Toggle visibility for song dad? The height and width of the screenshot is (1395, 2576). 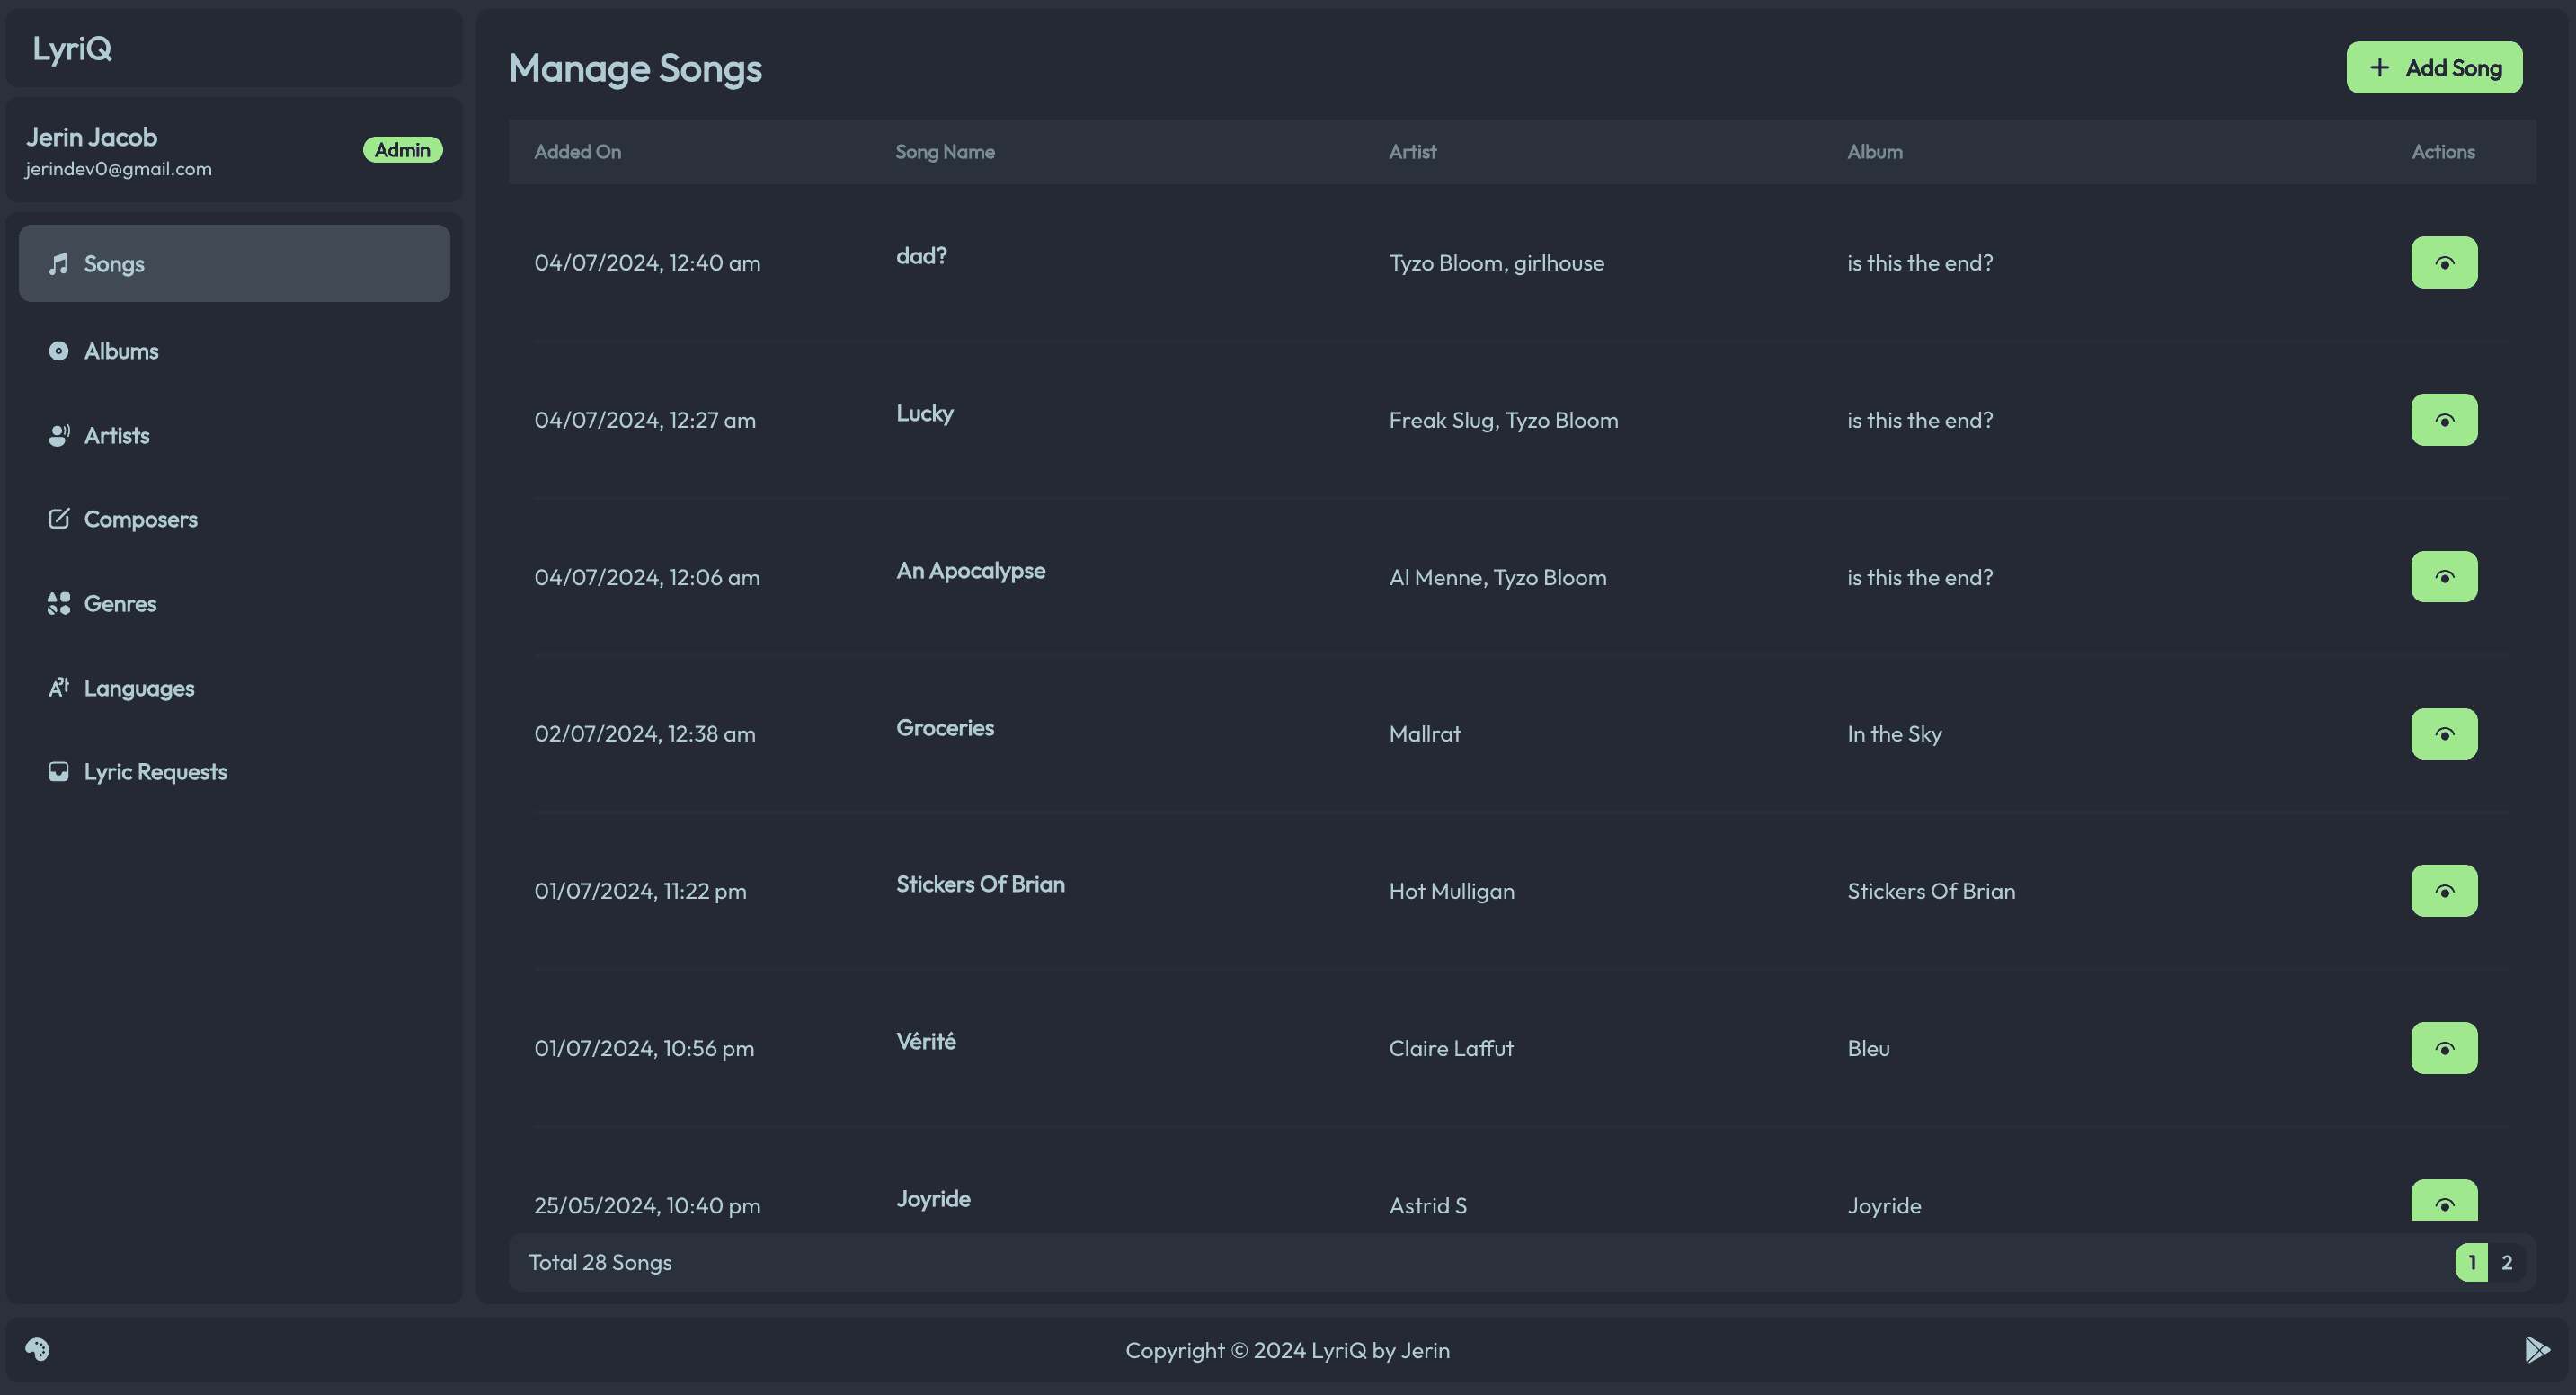(2446, 262)
